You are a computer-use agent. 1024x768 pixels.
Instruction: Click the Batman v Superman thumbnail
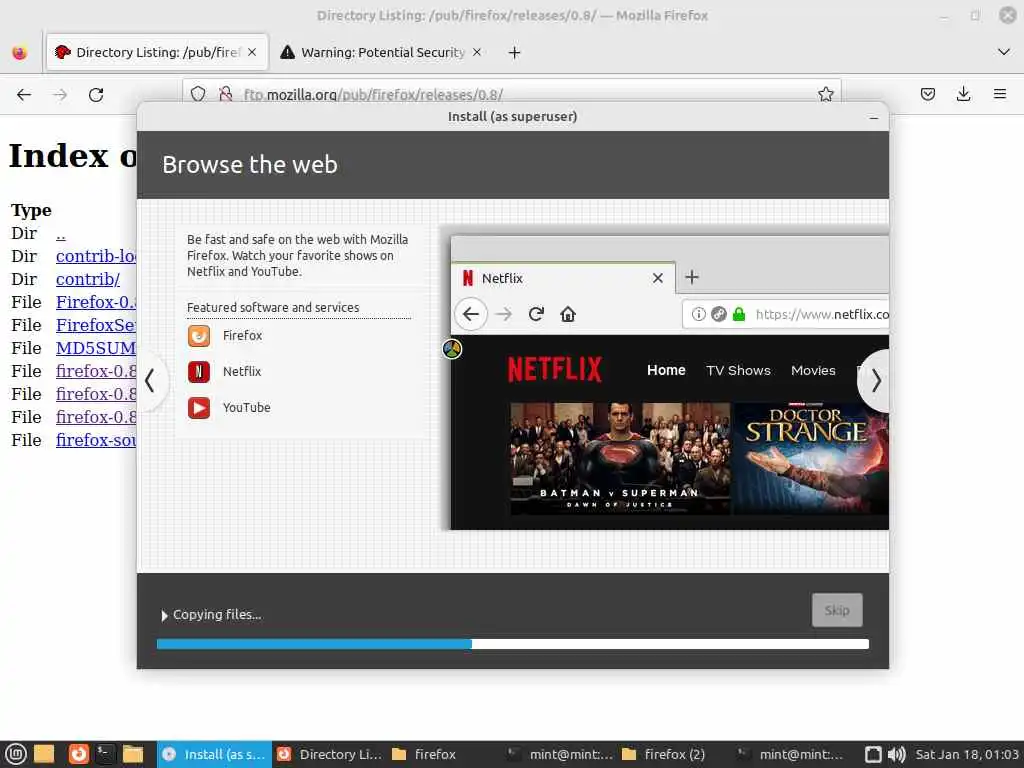coord(620,458)
